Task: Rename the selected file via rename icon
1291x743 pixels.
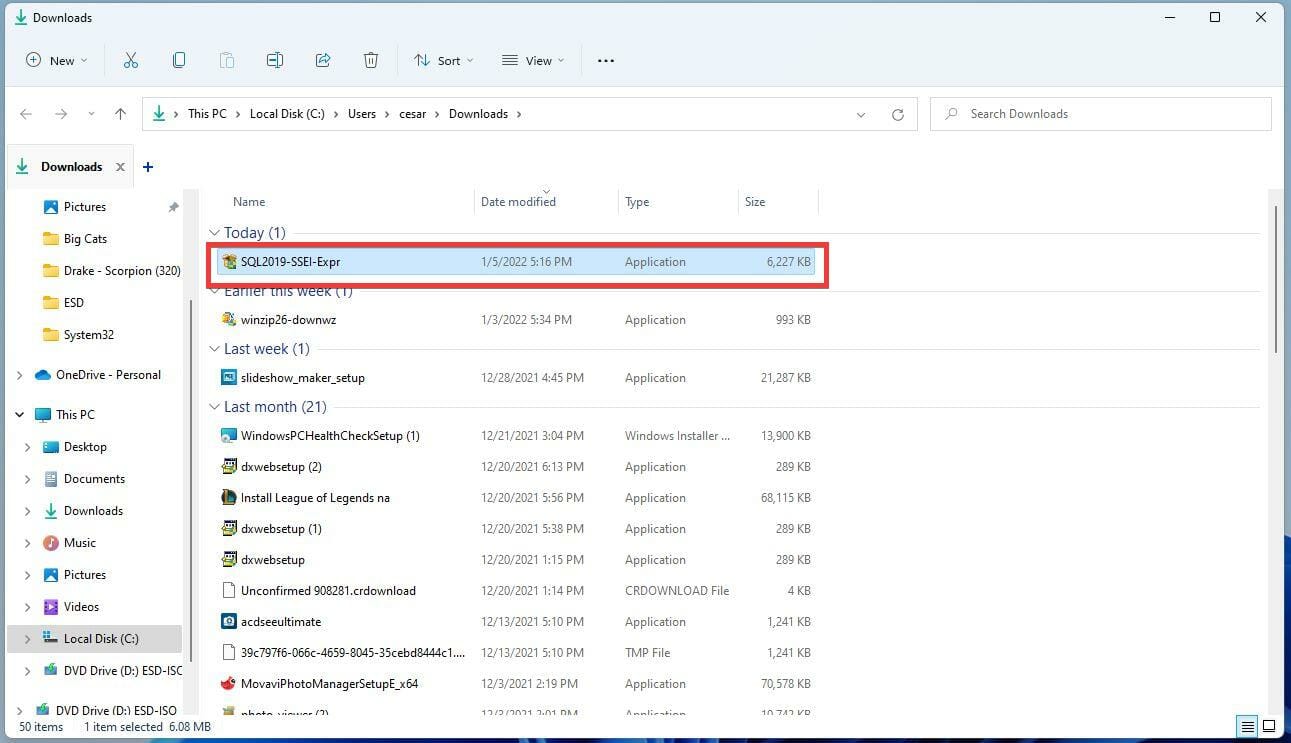Action: (275, 60)
